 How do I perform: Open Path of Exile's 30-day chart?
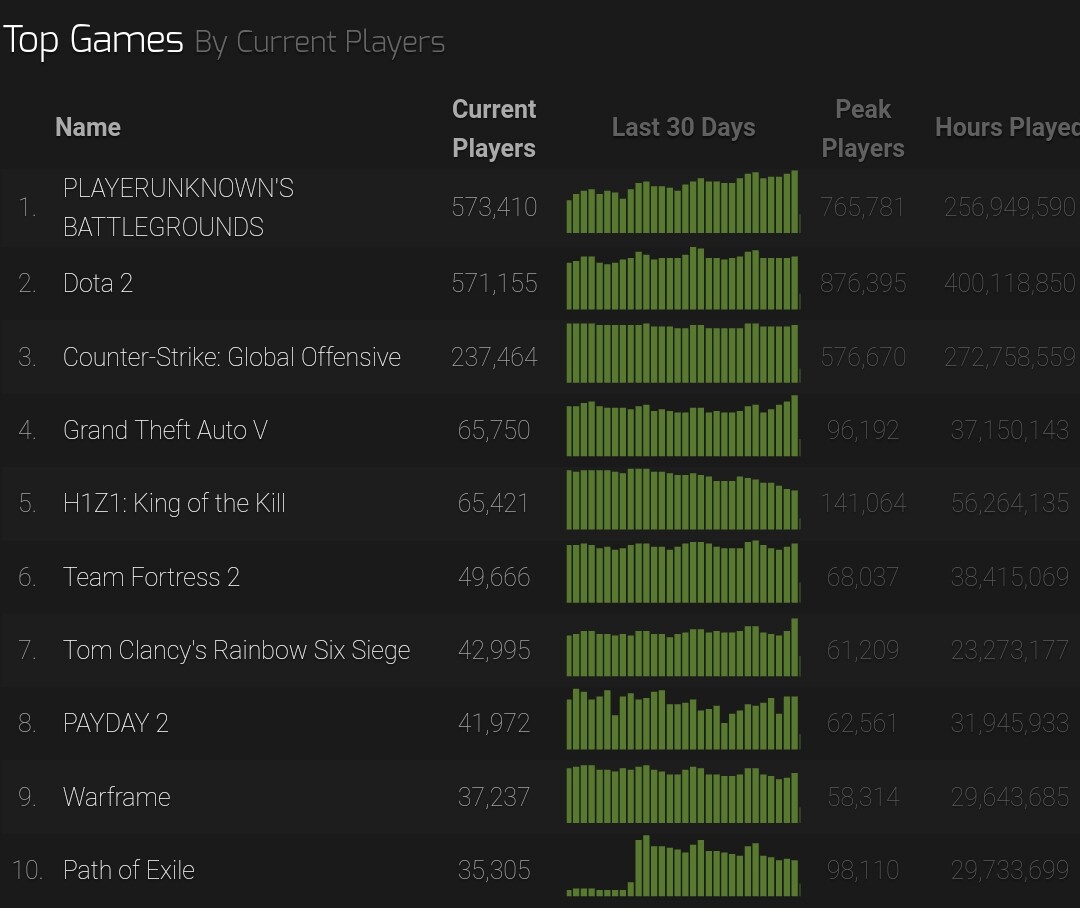click(x=683, y=867)
